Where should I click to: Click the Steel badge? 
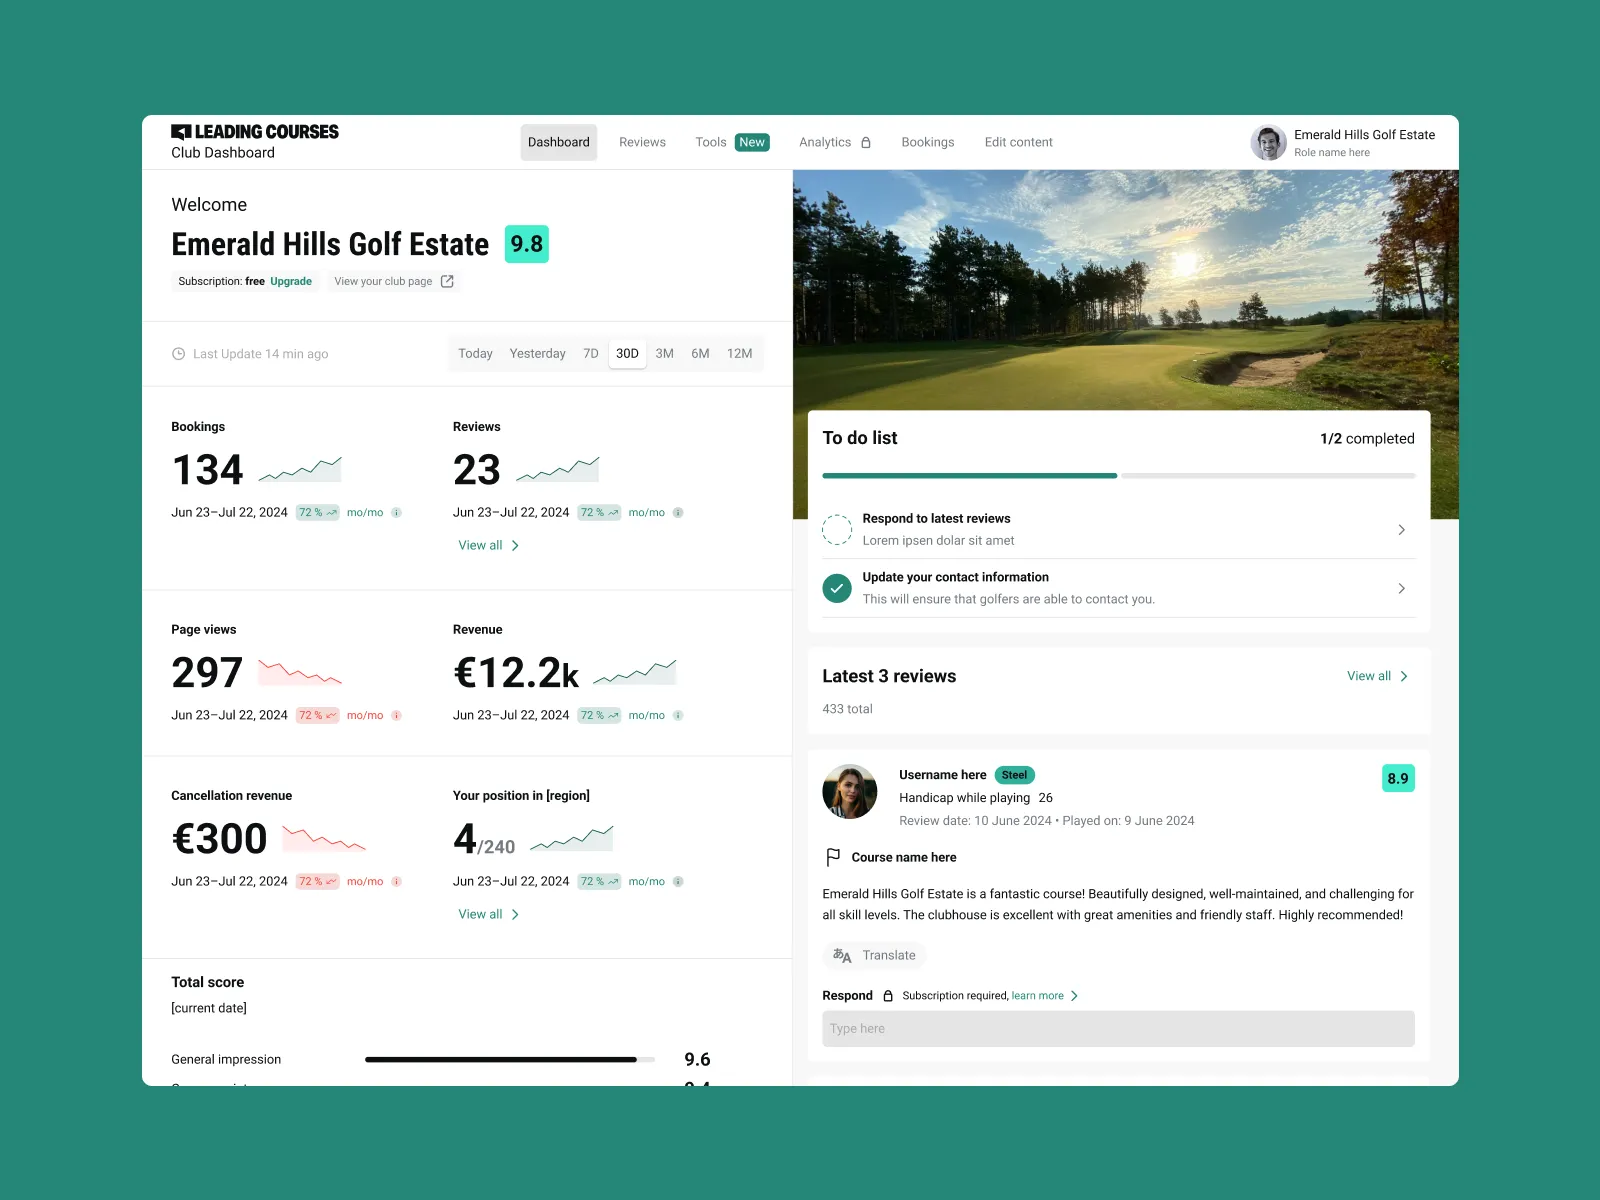pyautogui.click(x=1014, y=775)
